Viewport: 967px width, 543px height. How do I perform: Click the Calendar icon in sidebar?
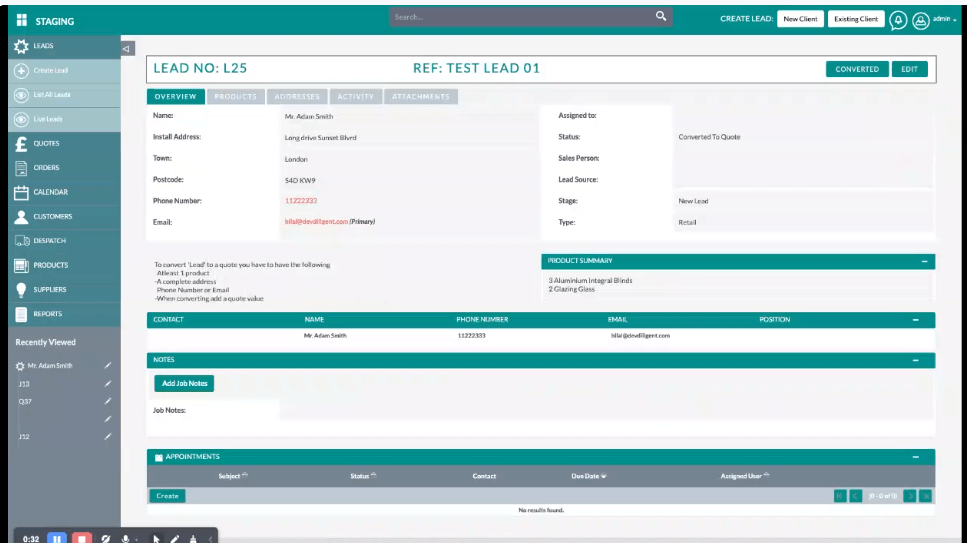pos(21,193)
